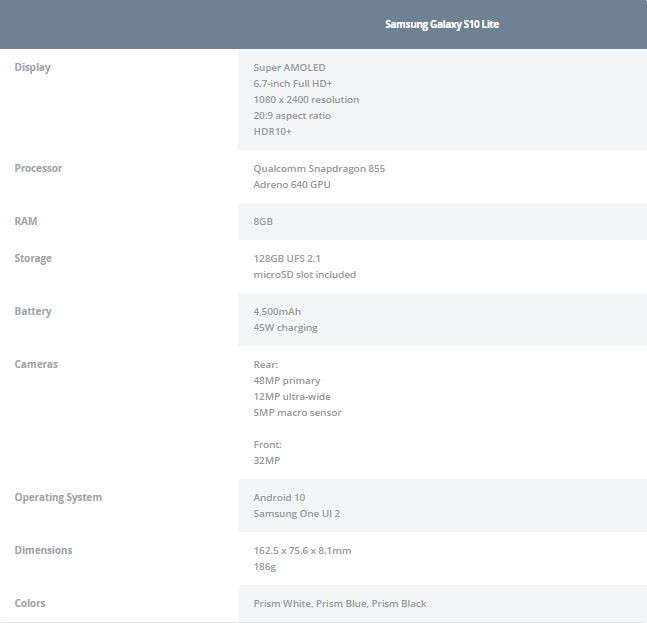
Task: Select the Display row label
Action: (x=32, y=67)
